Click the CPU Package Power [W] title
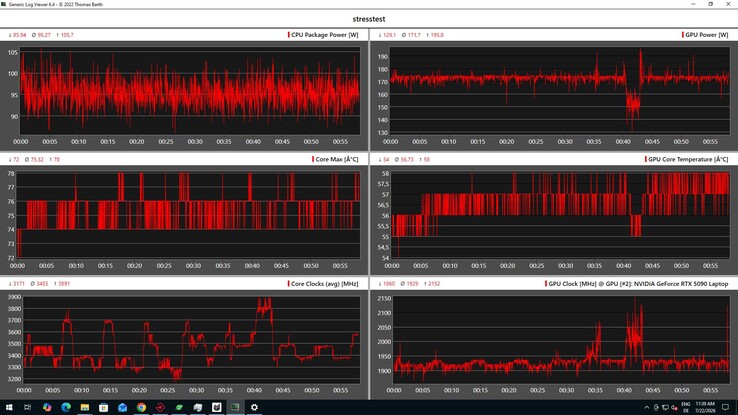Image resolution: width=738 pixels, height=415 pixels. (325, 35)
